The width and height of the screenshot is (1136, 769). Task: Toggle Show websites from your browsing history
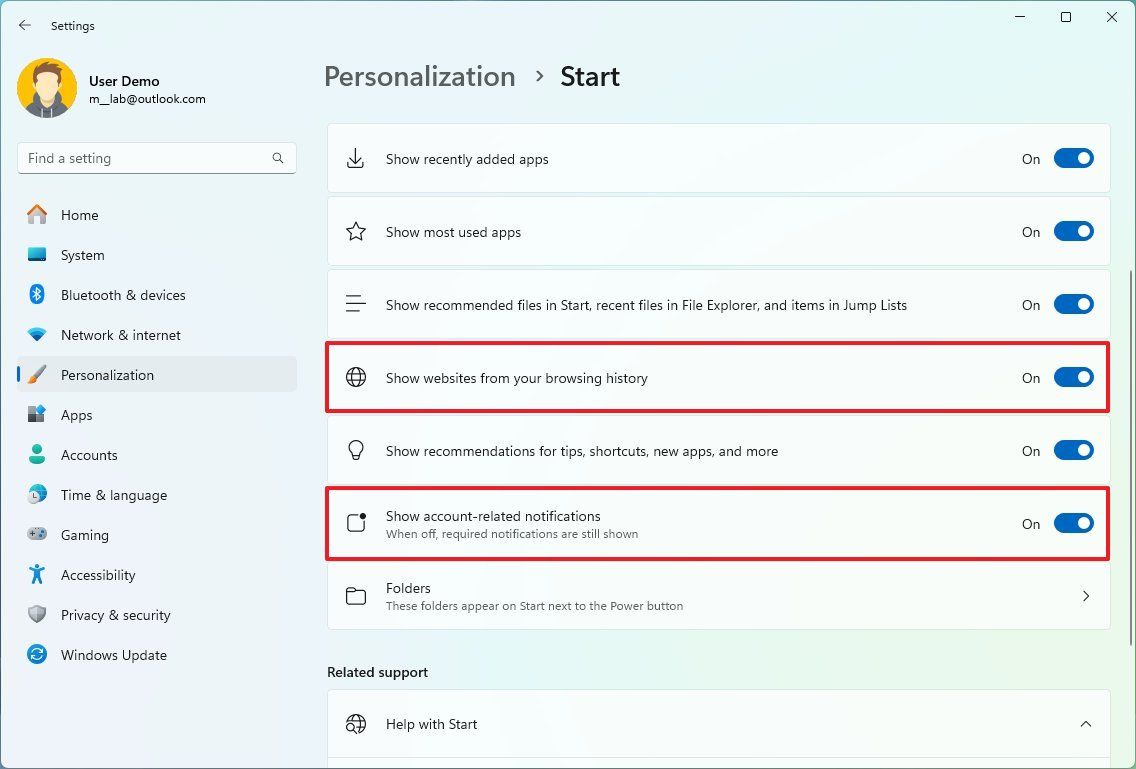coord(1073,378)
